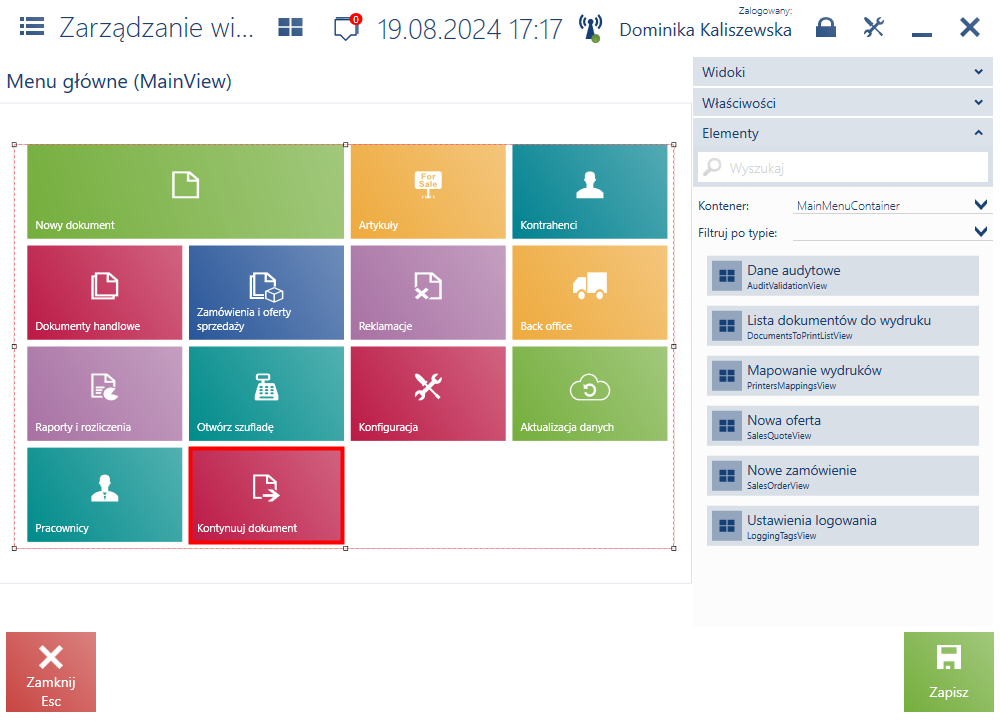Close the application window
1000x721 pixels.
(x=969, y=27)
